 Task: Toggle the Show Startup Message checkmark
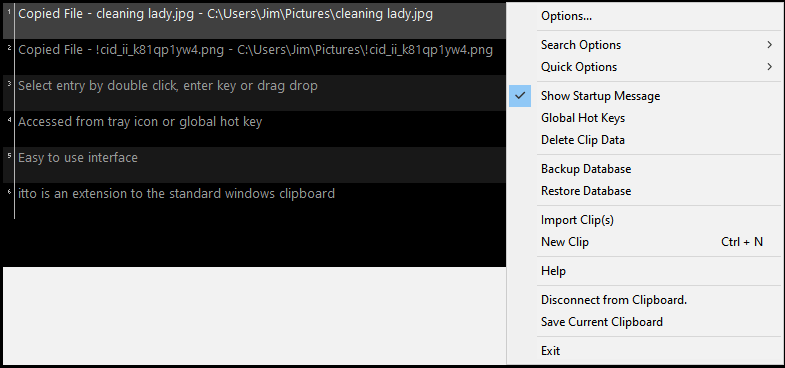[520, 96]
